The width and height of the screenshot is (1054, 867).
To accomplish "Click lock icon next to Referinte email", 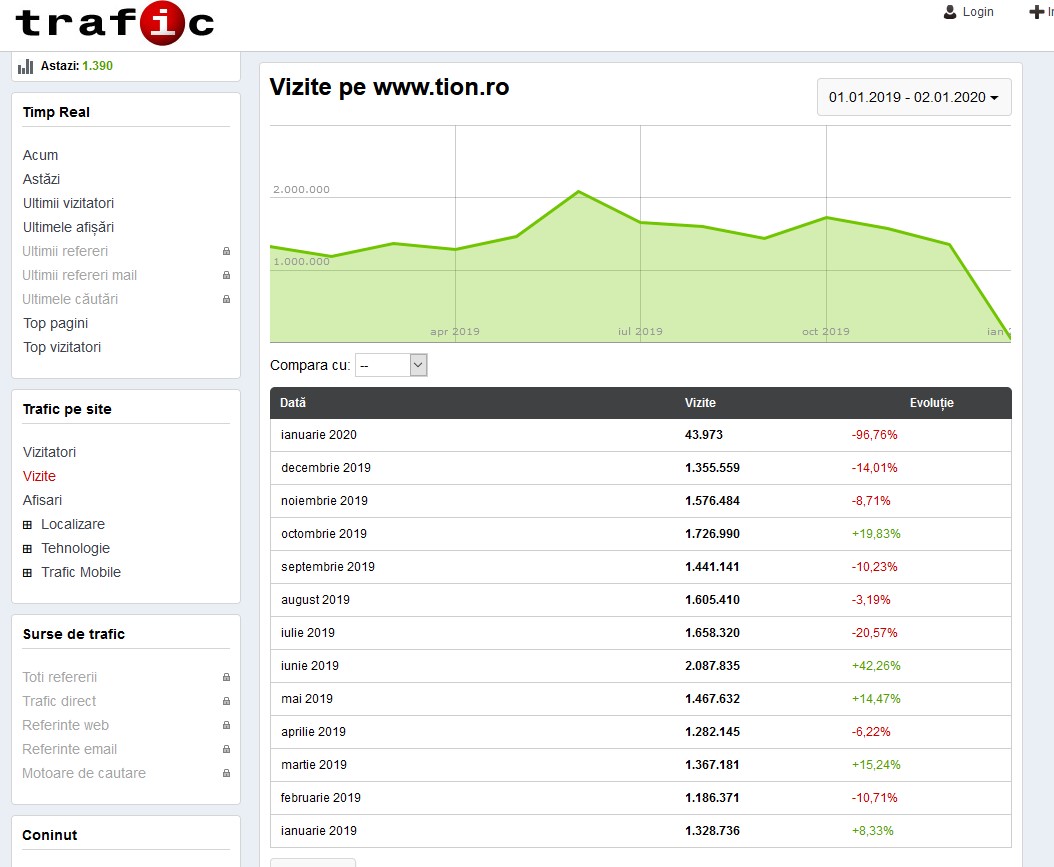I will [226, 749].
